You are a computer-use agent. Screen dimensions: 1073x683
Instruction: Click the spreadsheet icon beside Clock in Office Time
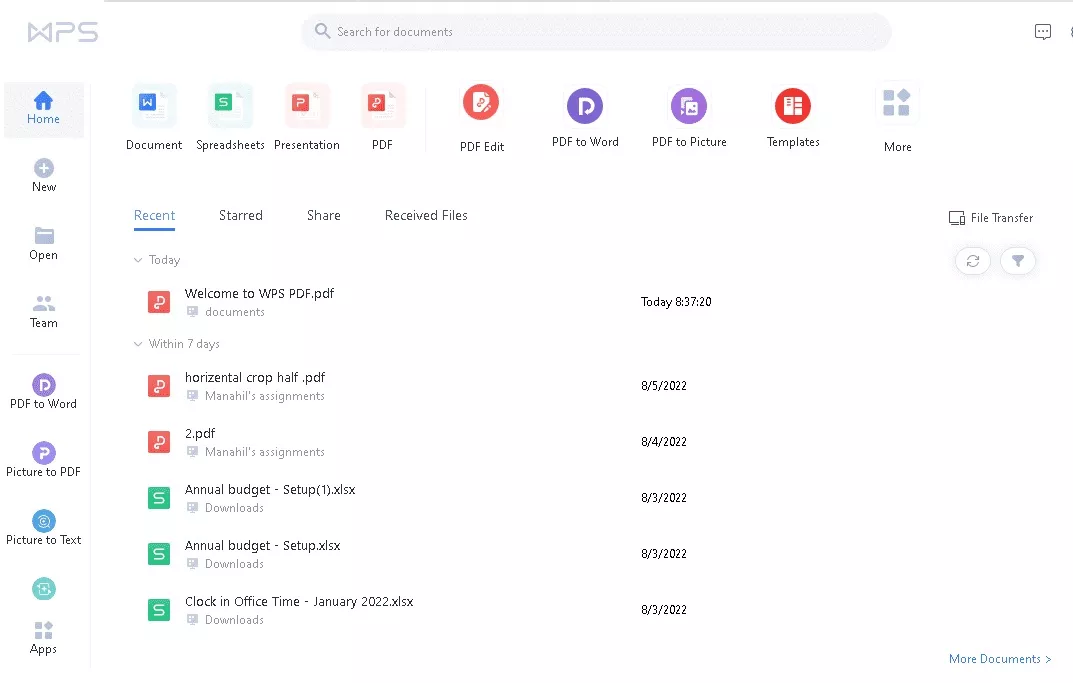159,610
